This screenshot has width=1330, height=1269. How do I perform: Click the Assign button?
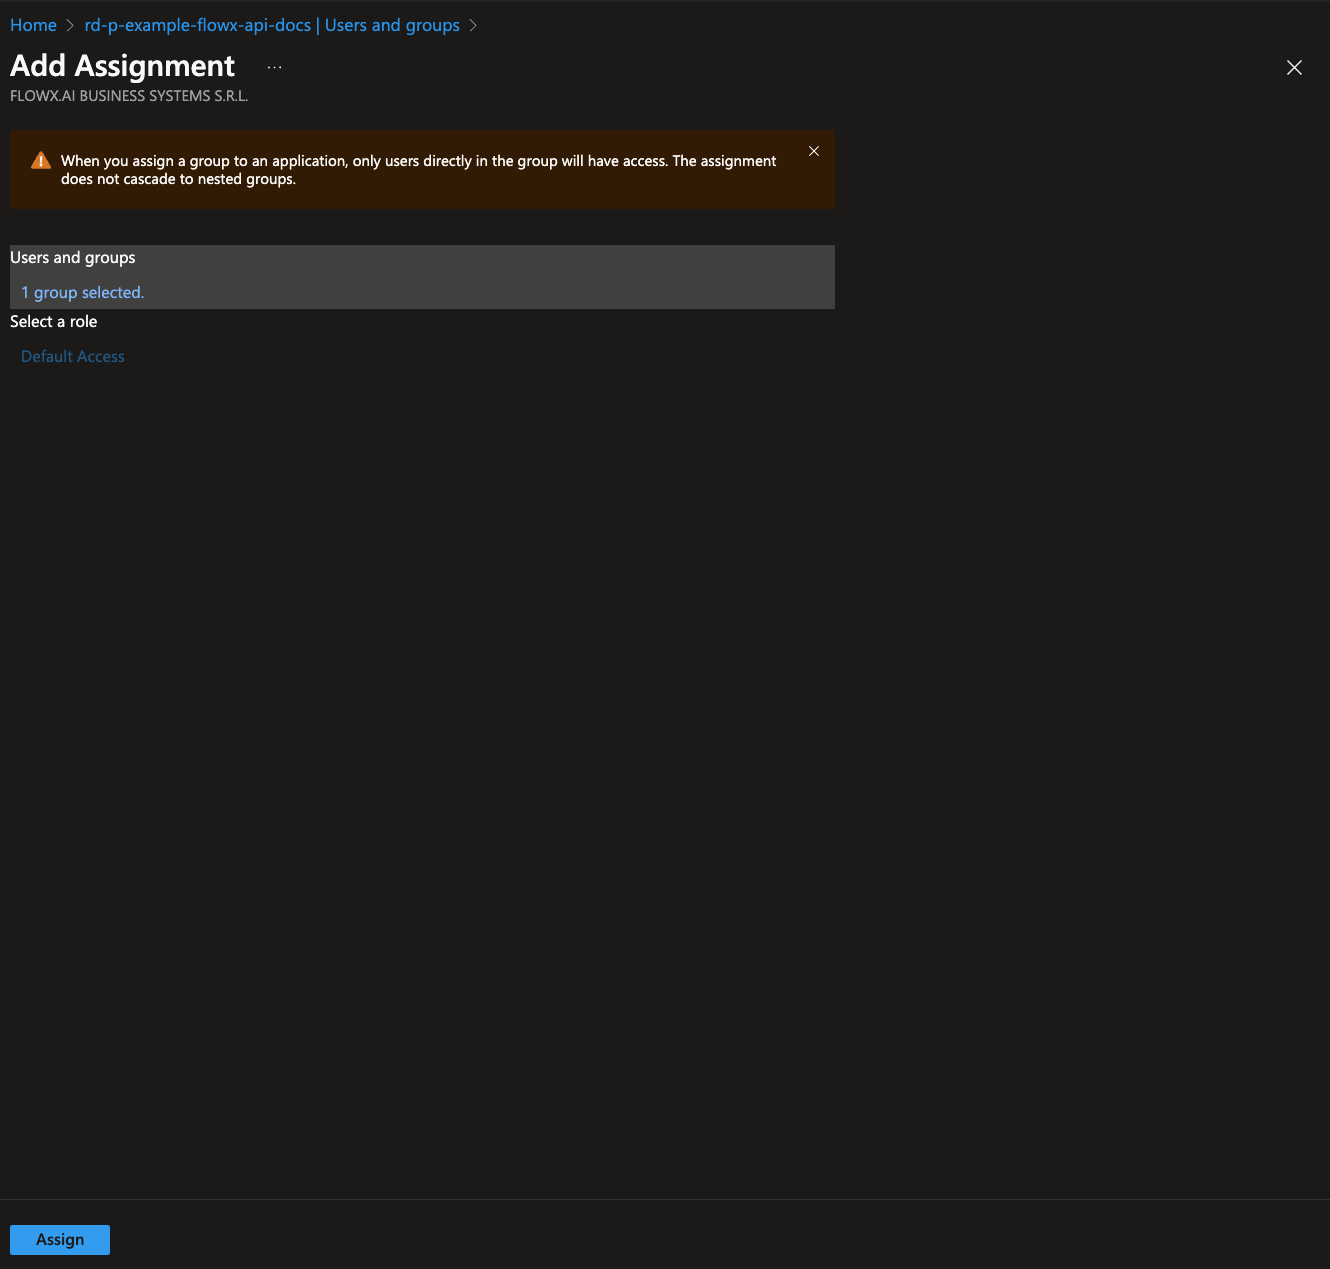[x=60, y=1239]
